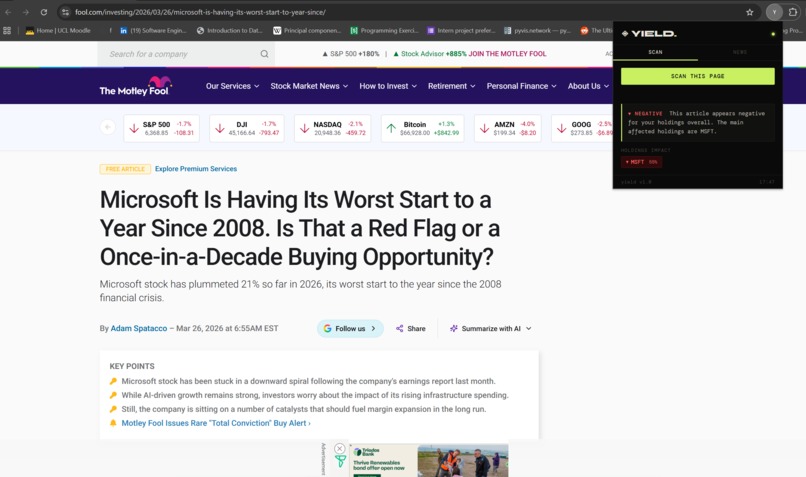The height and width of the screenshot is (477, 806).
Task: Click SCAN THIS PAGE button
Action: (698, 76)
